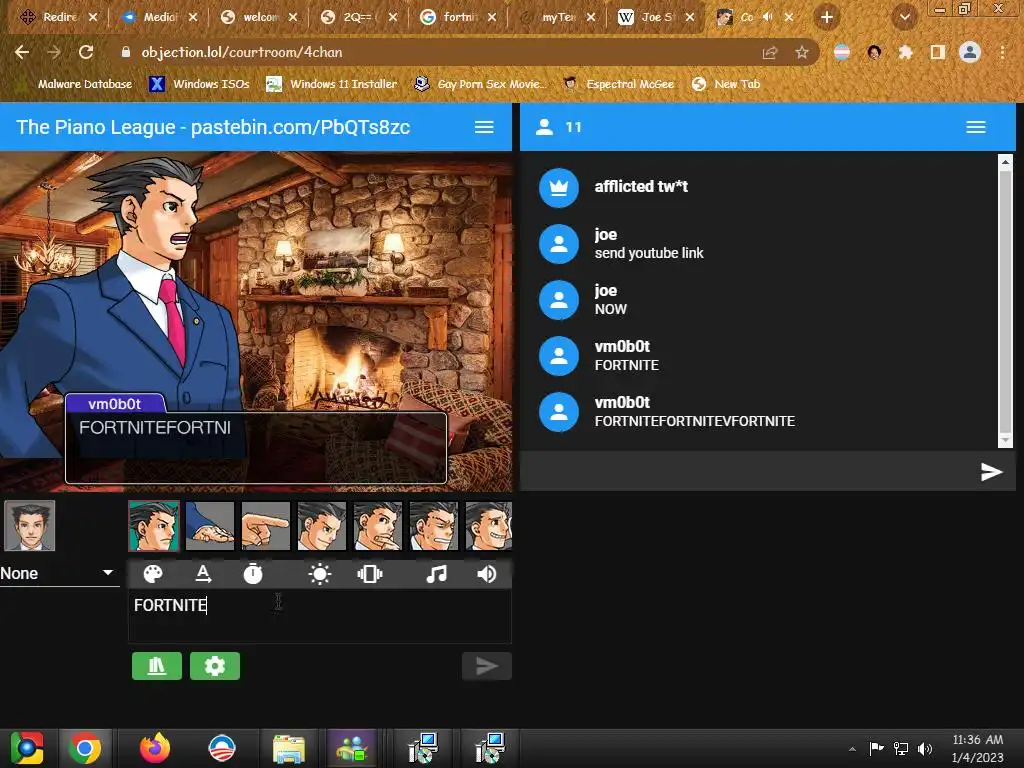Viewport: 1024px width, 768px height.
Task: Open the New Tab bookmark
Action: [x=726, y=84]
